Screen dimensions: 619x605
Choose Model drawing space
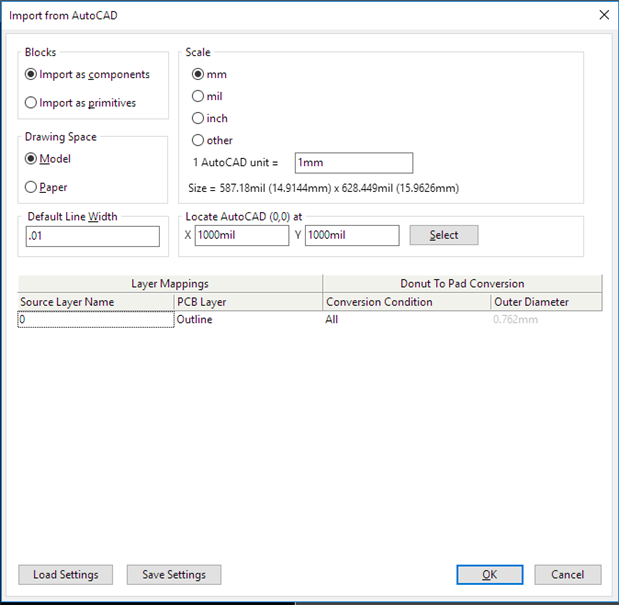[48, 159]
